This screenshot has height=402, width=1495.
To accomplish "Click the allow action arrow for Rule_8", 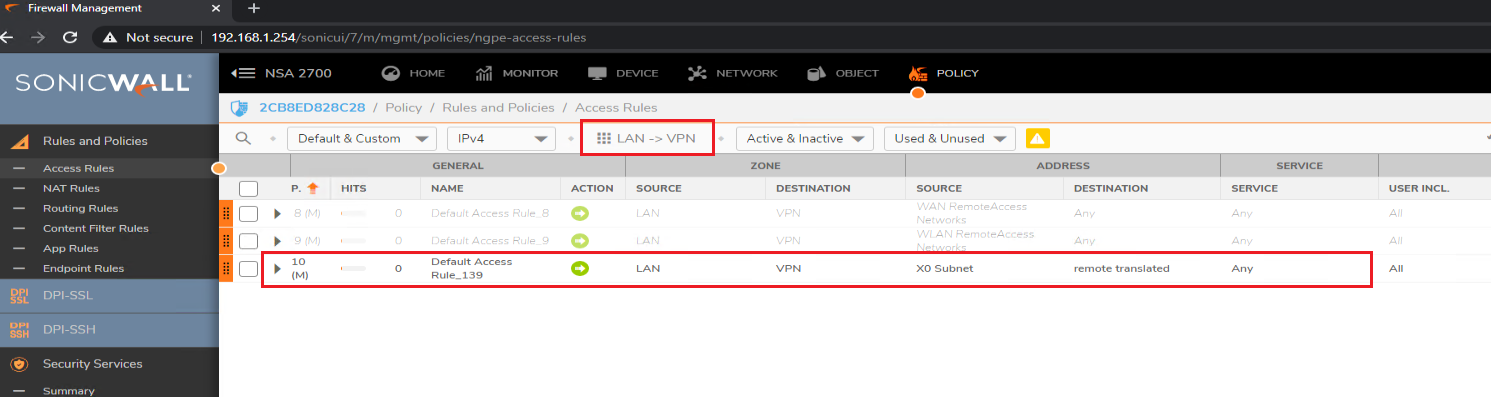I will click(x=580, y=213).
